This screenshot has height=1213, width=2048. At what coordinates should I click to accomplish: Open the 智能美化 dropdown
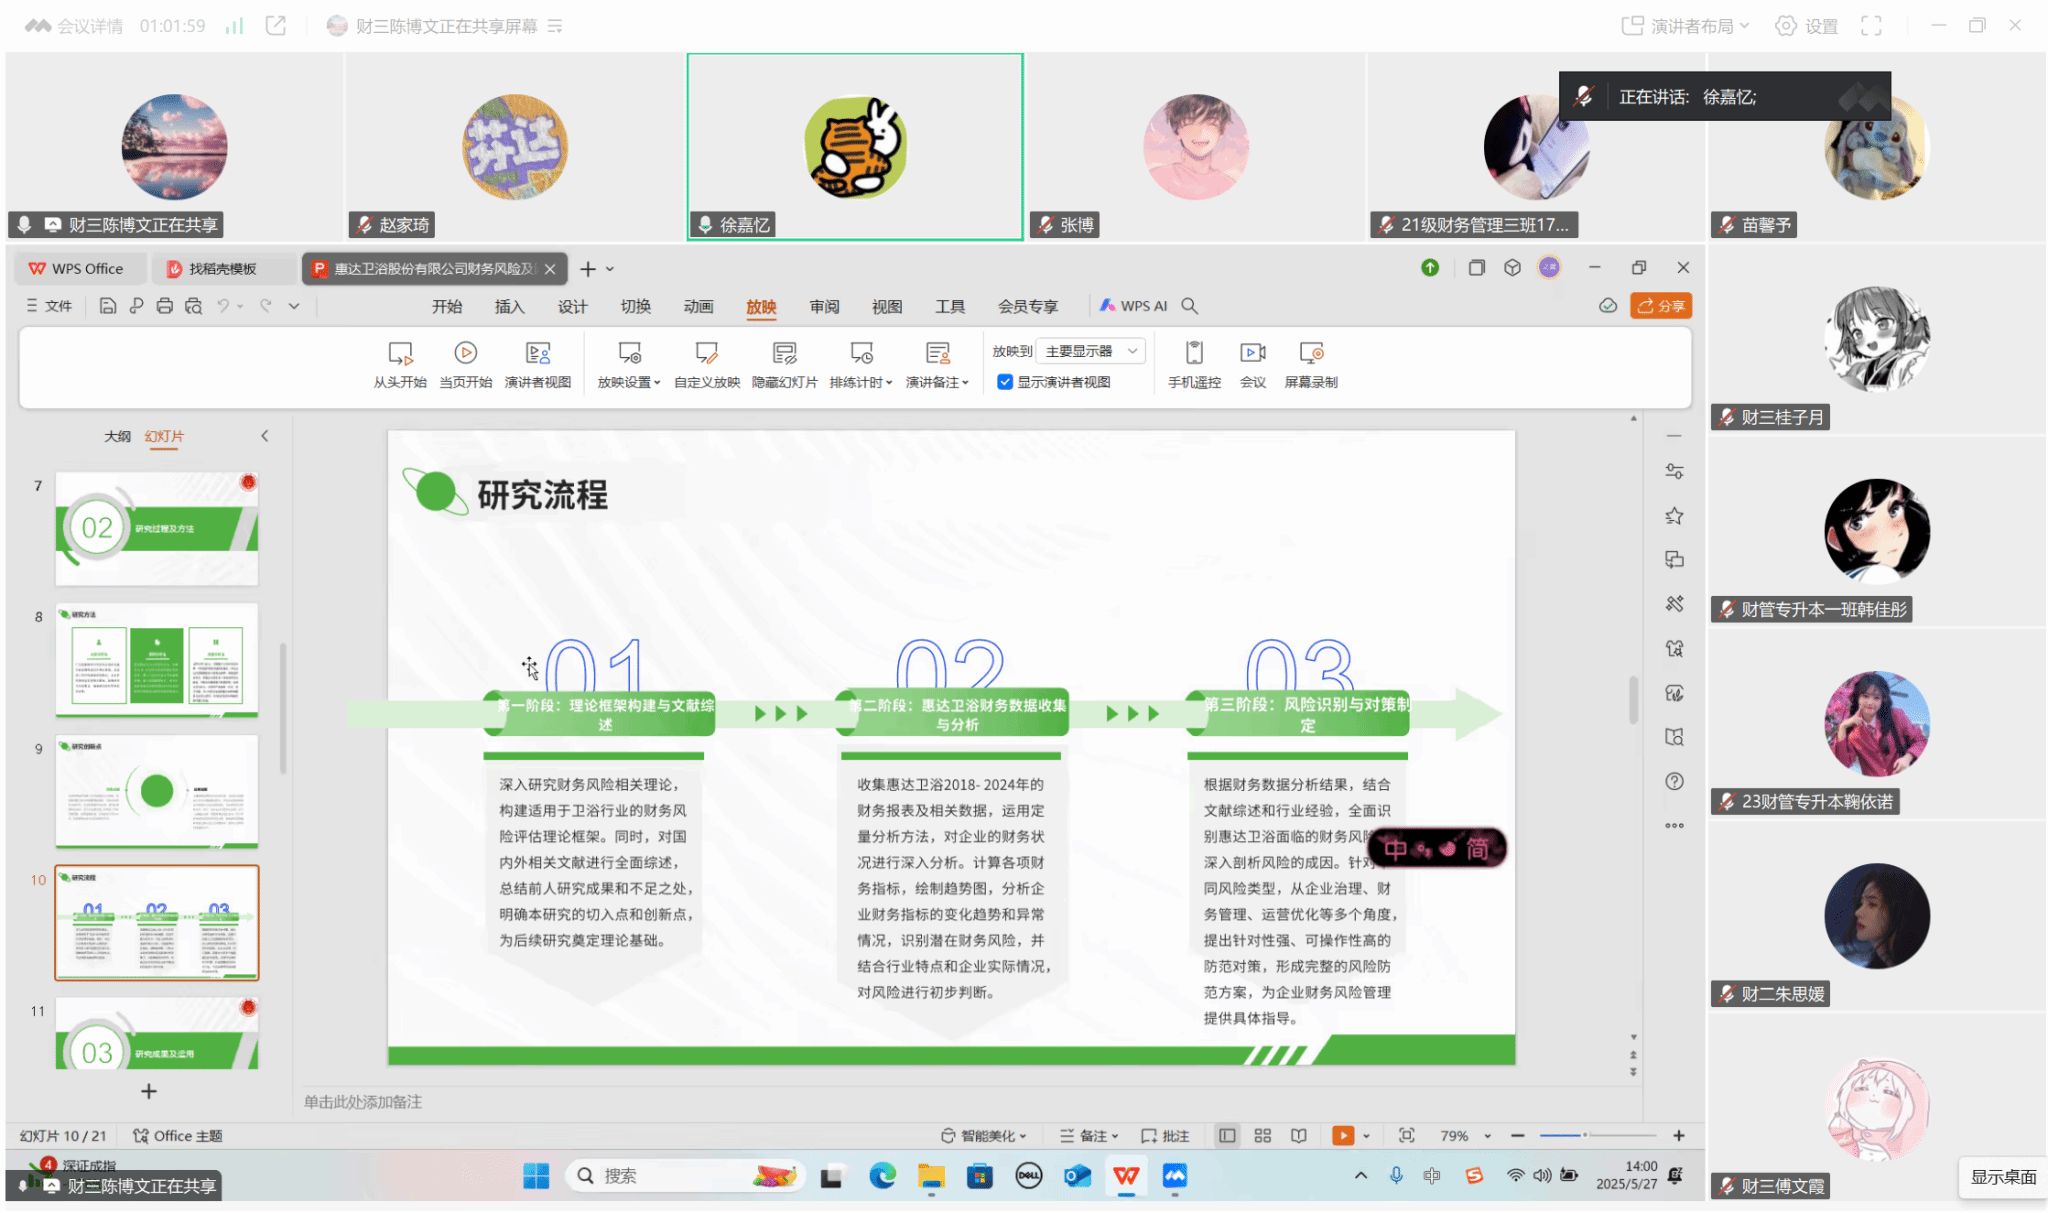pyautogui.click(x=984, y=1136)
